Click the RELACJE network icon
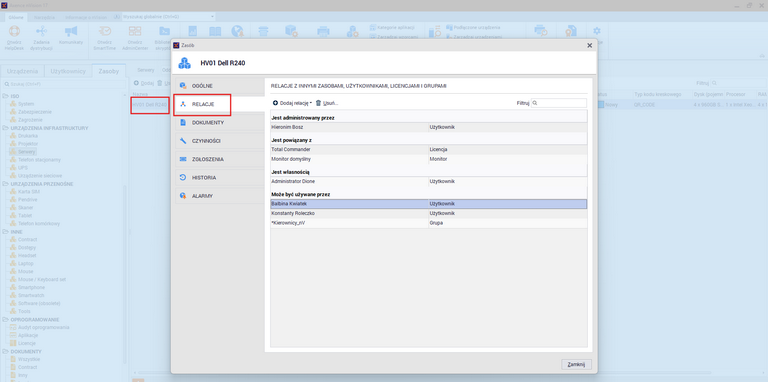Viewport: 768px width, 382px height. point(183,104)
